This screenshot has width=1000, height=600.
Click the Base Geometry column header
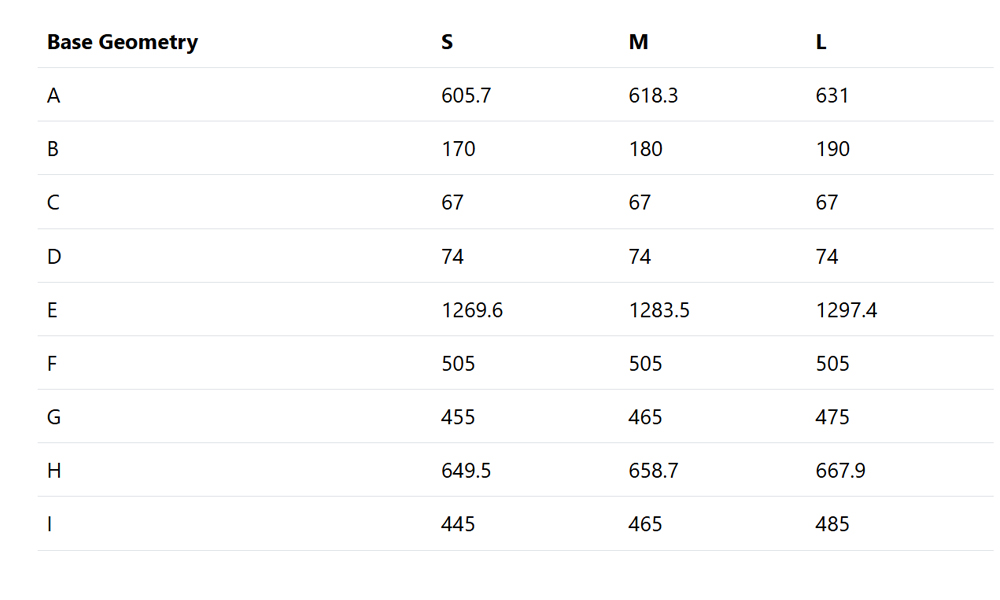[122, 42]
